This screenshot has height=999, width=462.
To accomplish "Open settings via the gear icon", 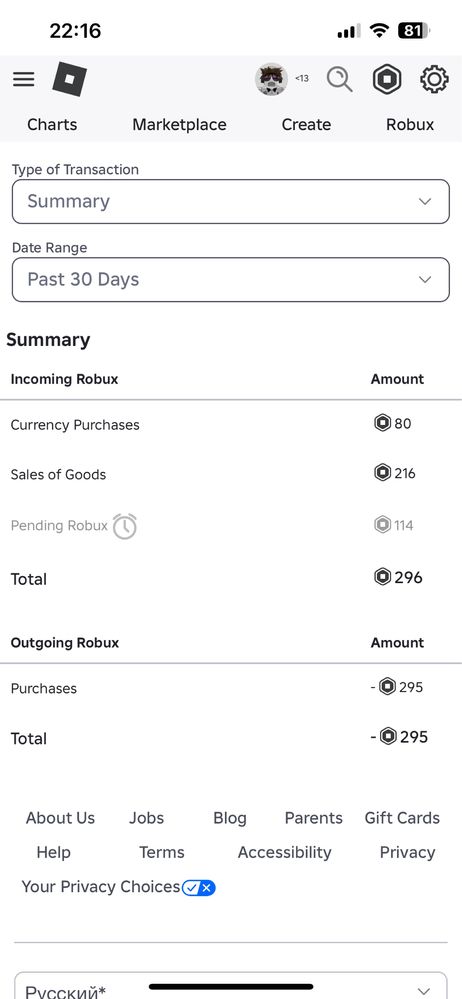I will click(x=435, y=80).
